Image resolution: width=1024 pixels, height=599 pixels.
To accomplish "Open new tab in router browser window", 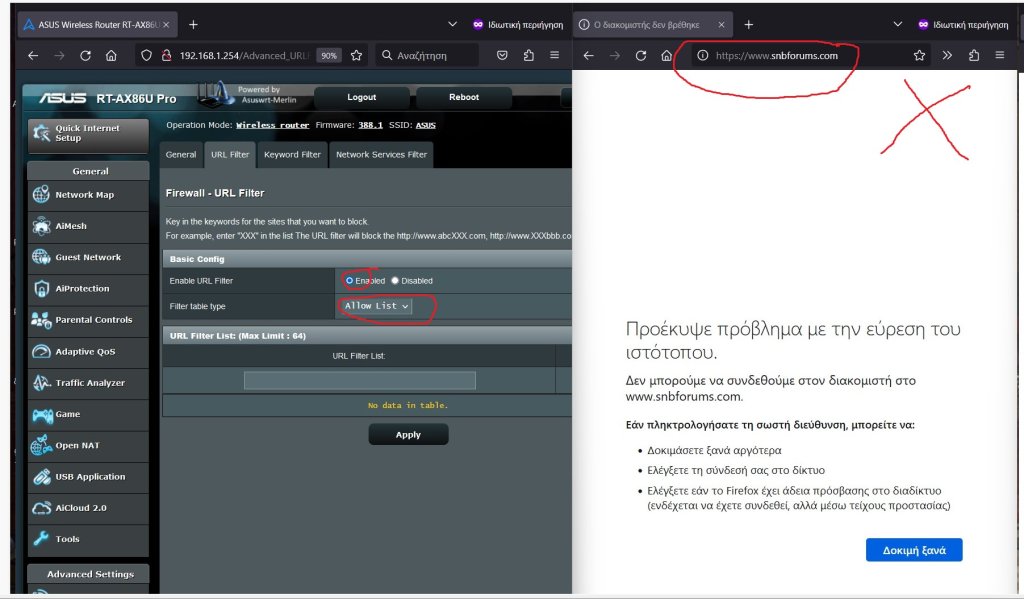I will (x=193, y=24).
